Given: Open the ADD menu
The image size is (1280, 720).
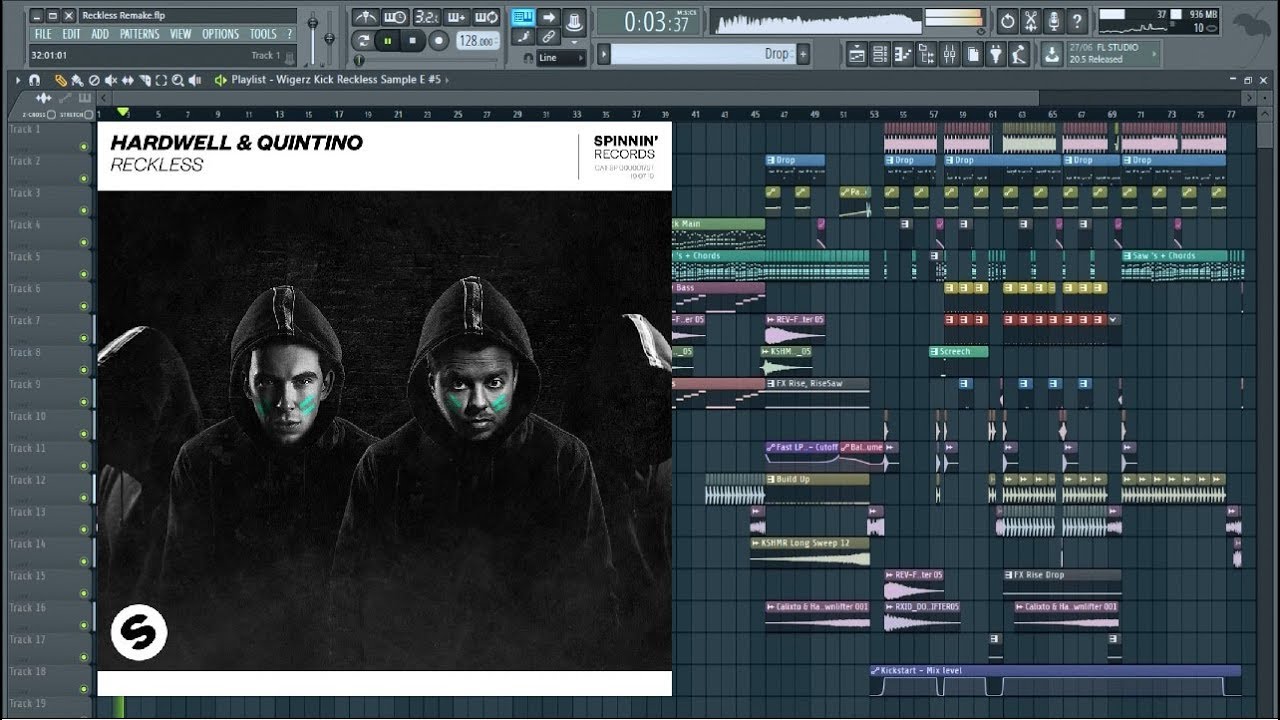Looking at the screenshot, I should tap(100, 34).
